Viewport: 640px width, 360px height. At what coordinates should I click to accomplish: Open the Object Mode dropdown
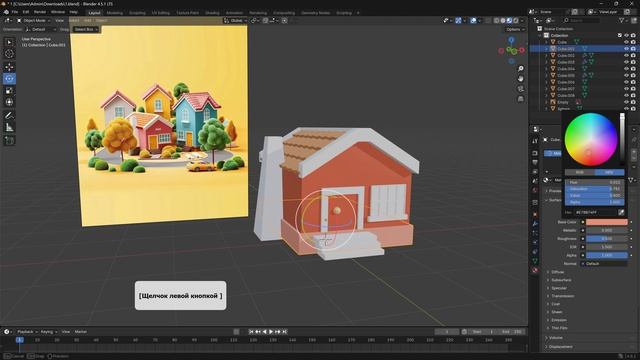(x=33, y=20)
